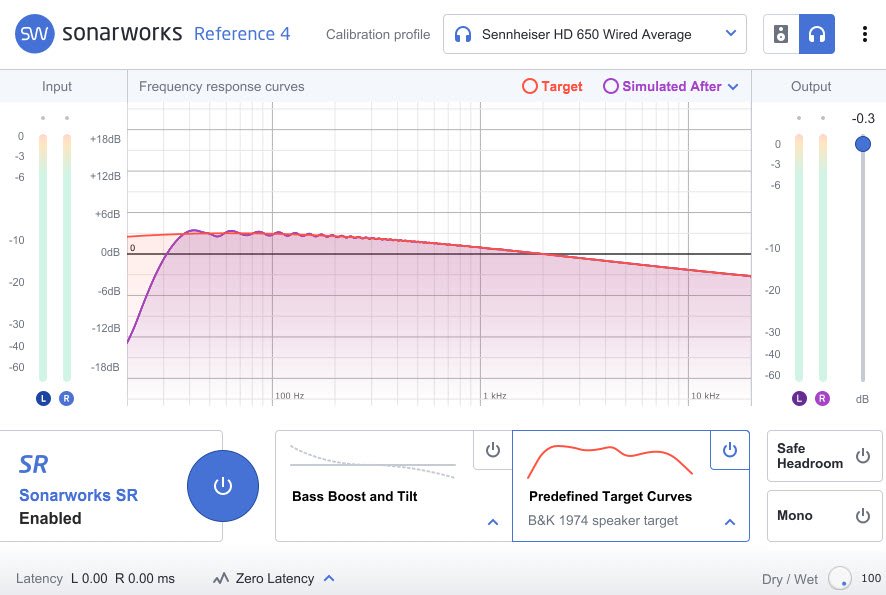Click the input left channel L badge
This screenshot has width=886, height=595.
click(43, 398)
